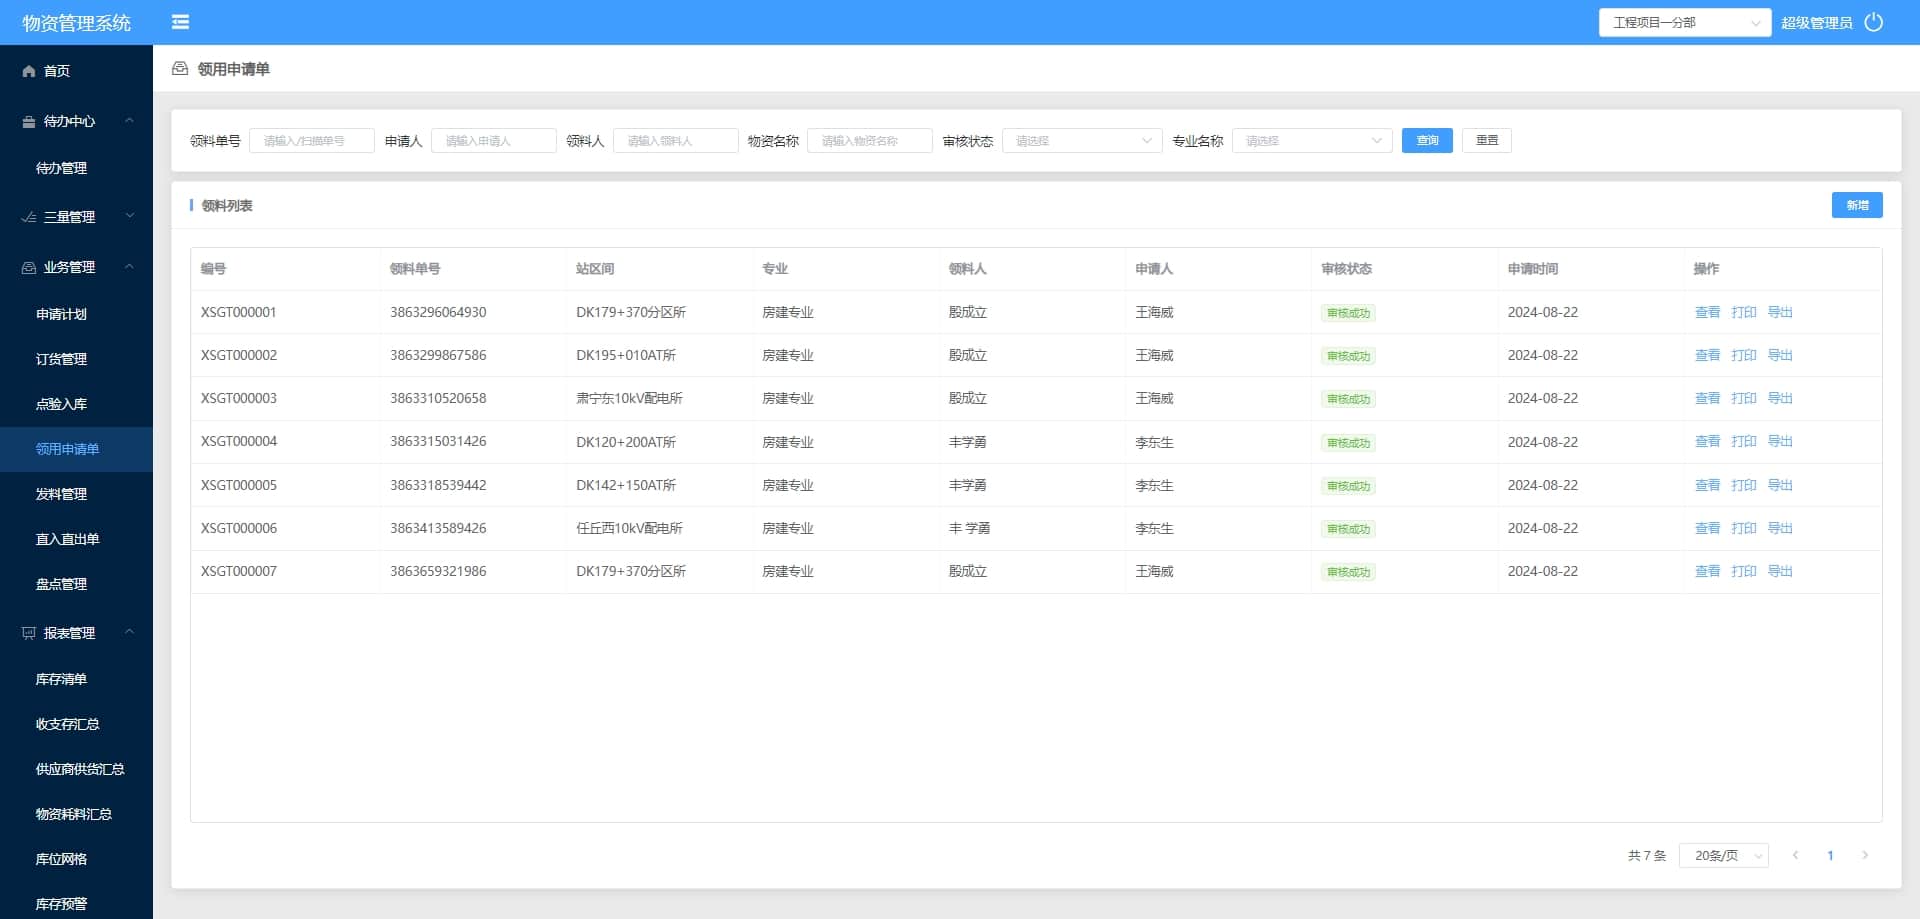1920x919 pixels.
Task: Click 导出 for row XSGT000003
Action: [x=1780, y=398]
